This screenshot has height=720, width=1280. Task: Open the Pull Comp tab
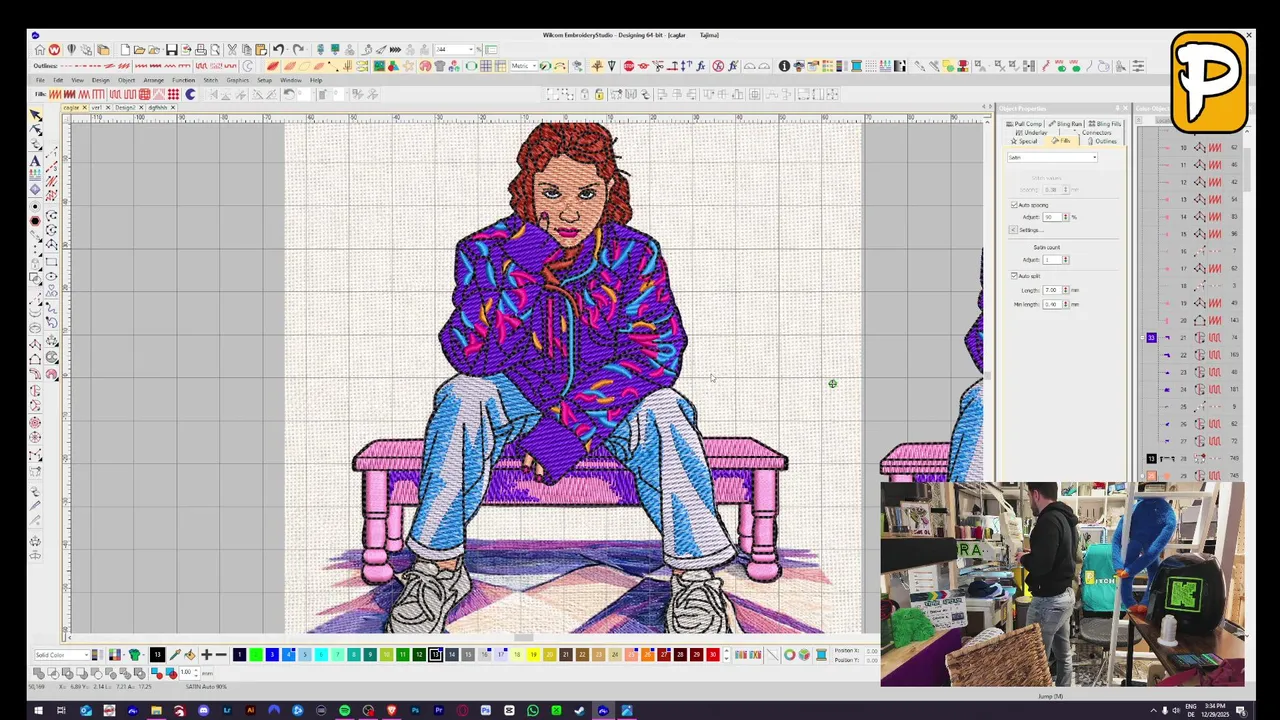pos(1024,124)
